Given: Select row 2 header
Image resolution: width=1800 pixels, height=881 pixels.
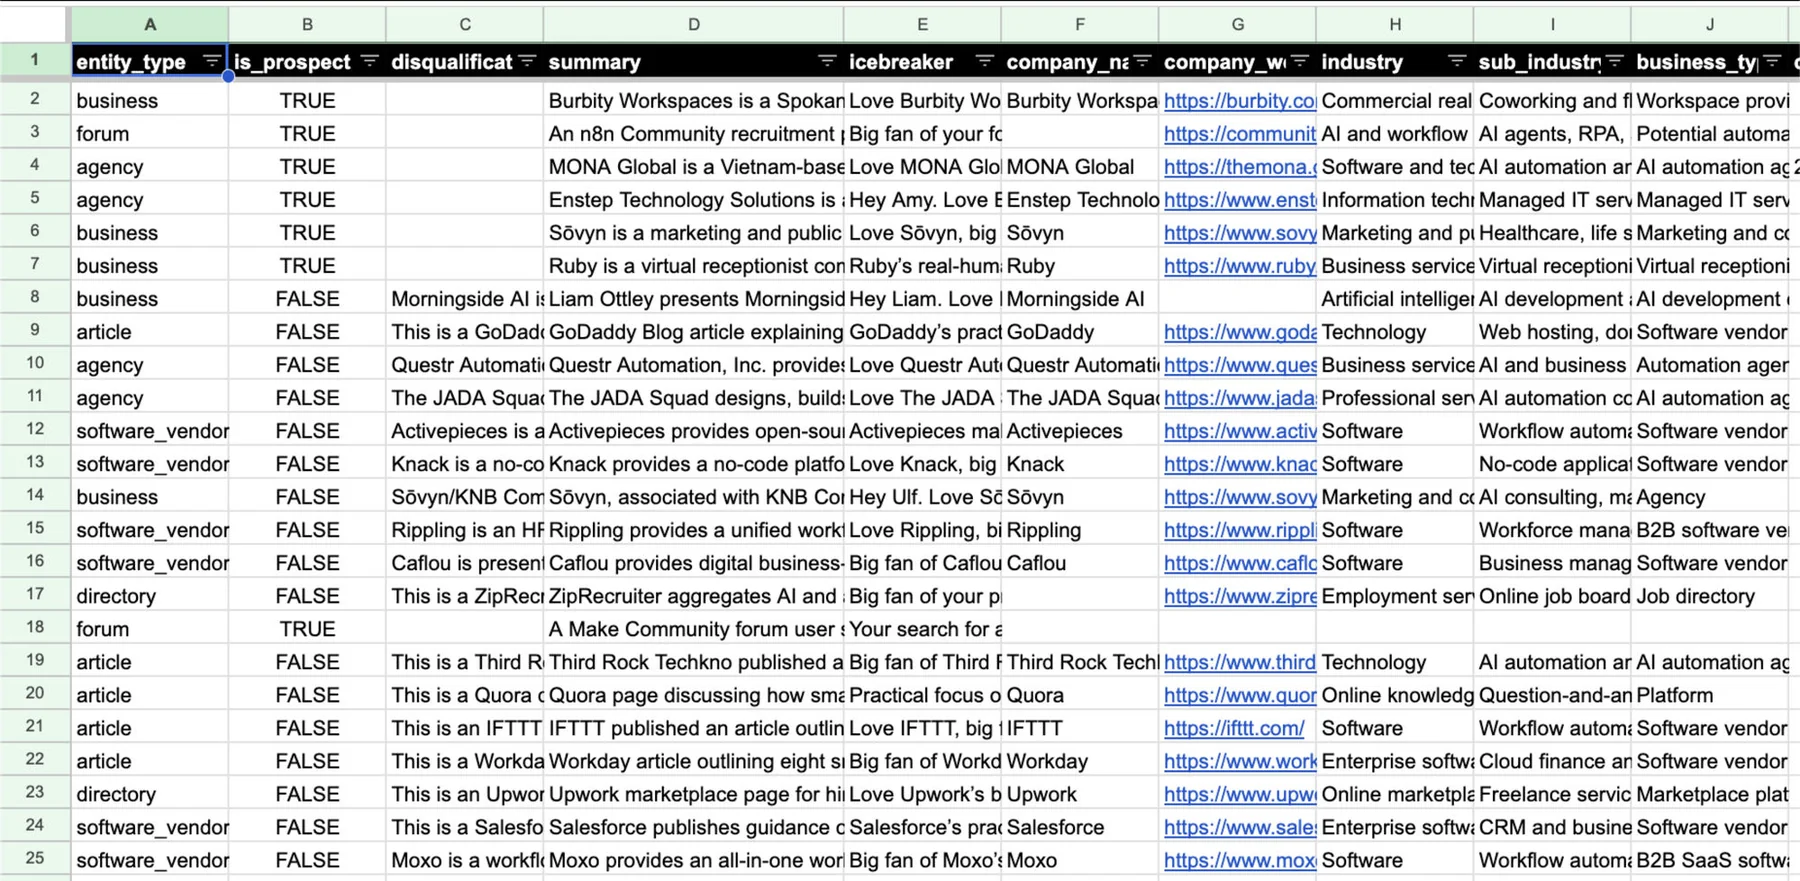Looking at the screenshot, I should pos(35,99).
